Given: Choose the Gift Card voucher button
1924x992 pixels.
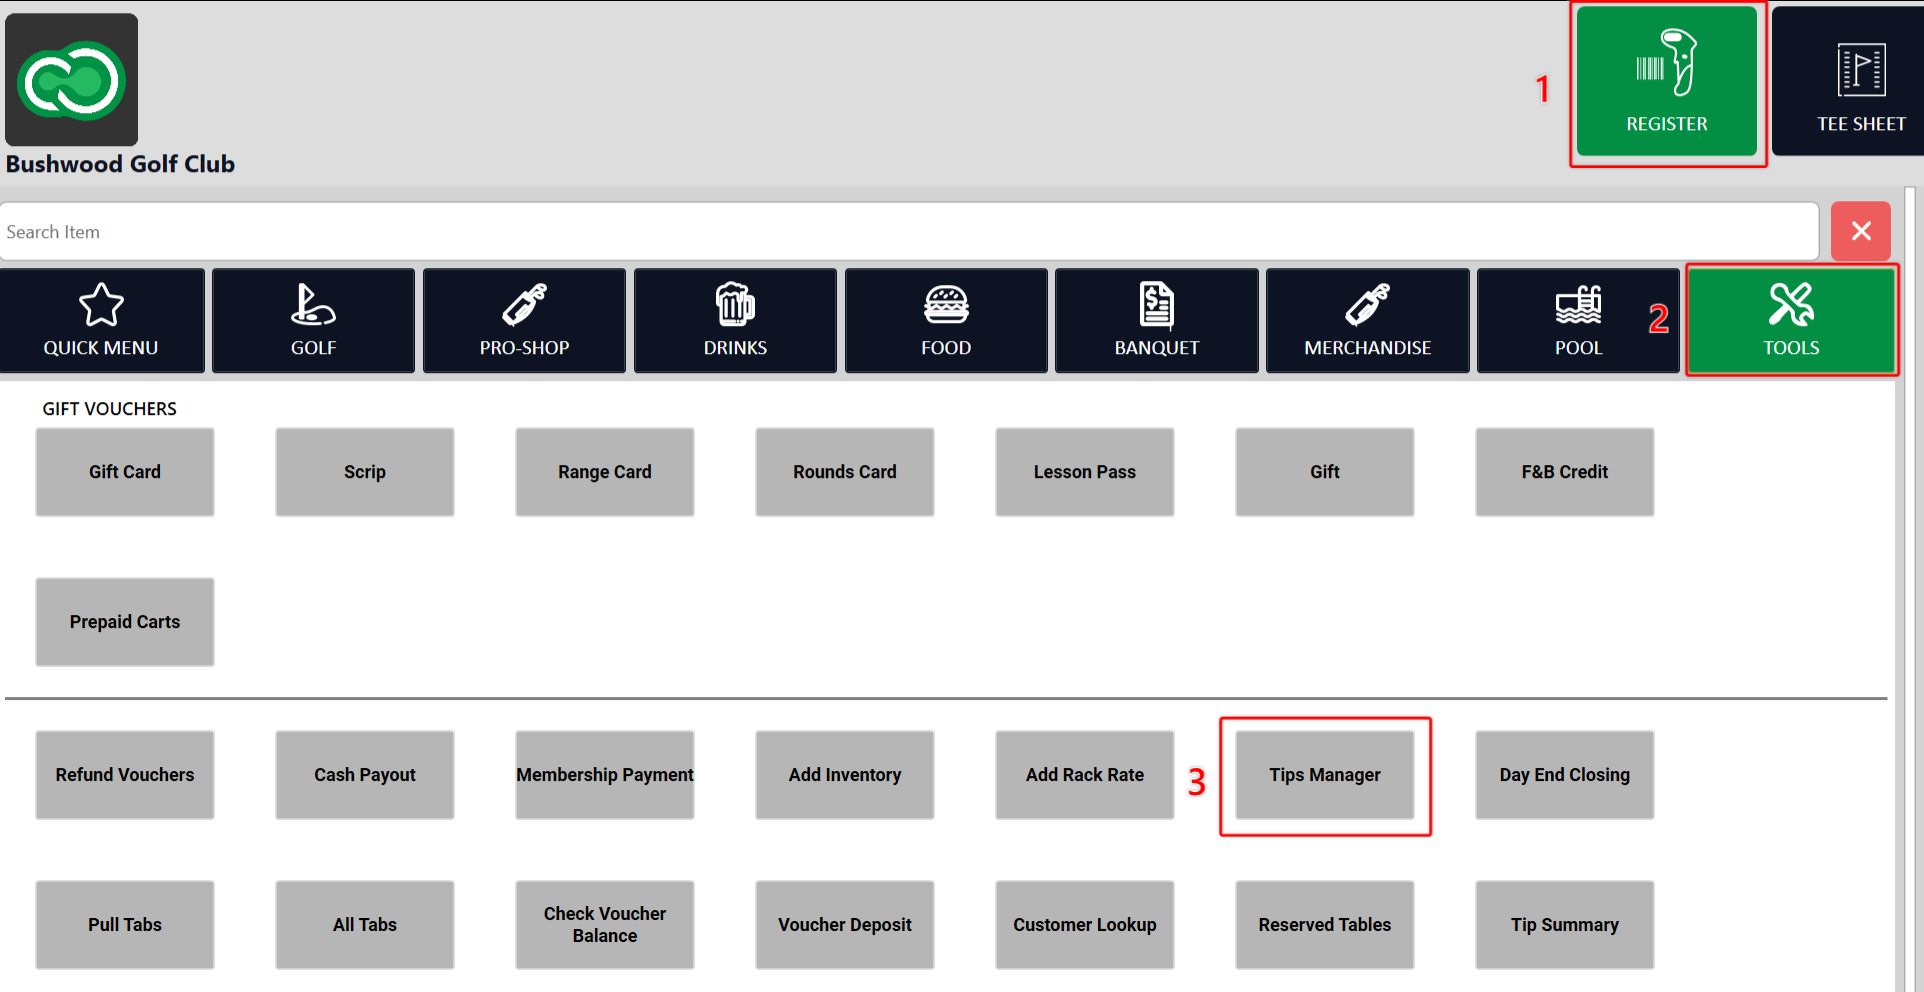Looking at the screenshot, I should 125,472.
